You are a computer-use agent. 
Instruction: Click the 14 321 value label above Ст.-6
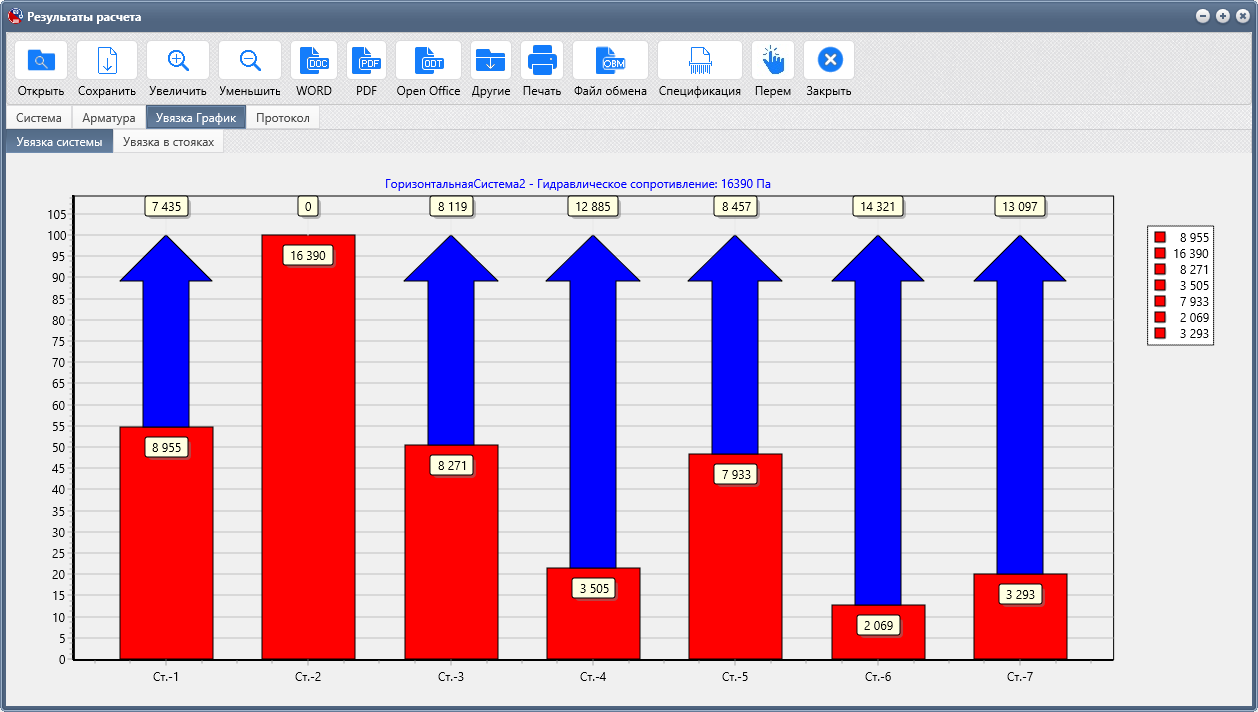878,207
